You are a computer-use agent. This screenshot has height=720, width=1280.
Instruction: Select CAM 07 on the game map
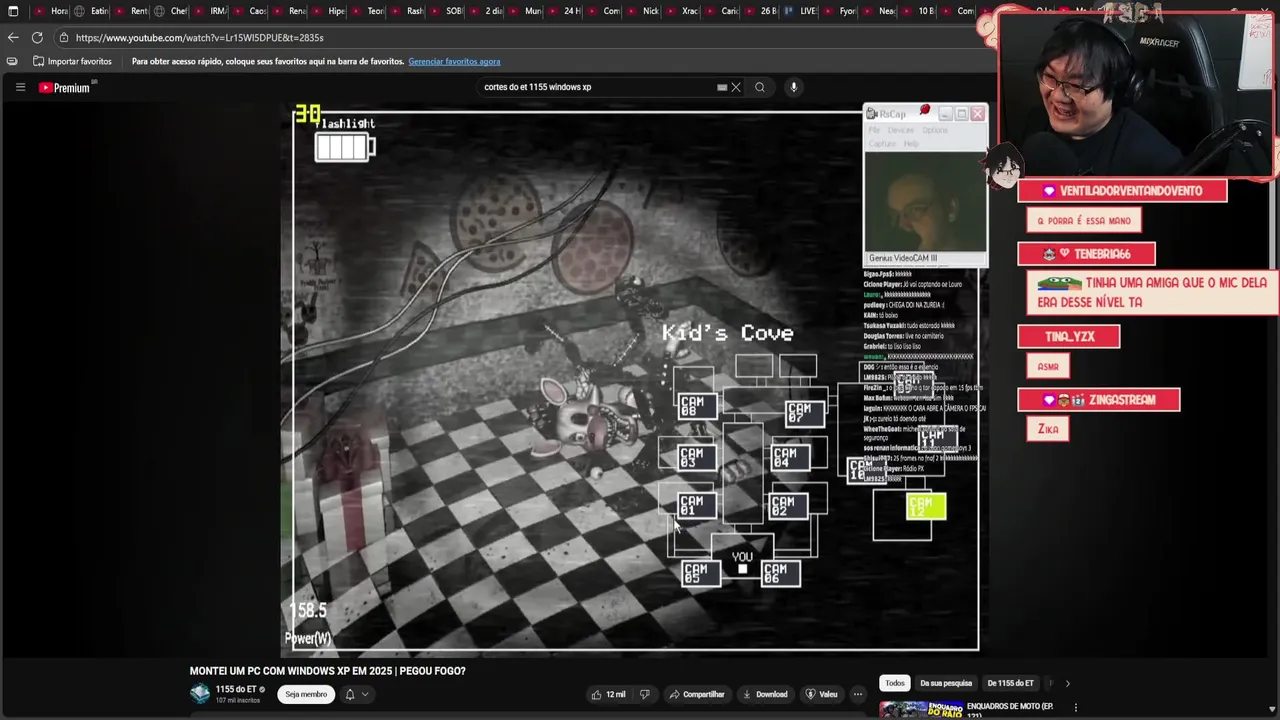[x=805, y=413]
